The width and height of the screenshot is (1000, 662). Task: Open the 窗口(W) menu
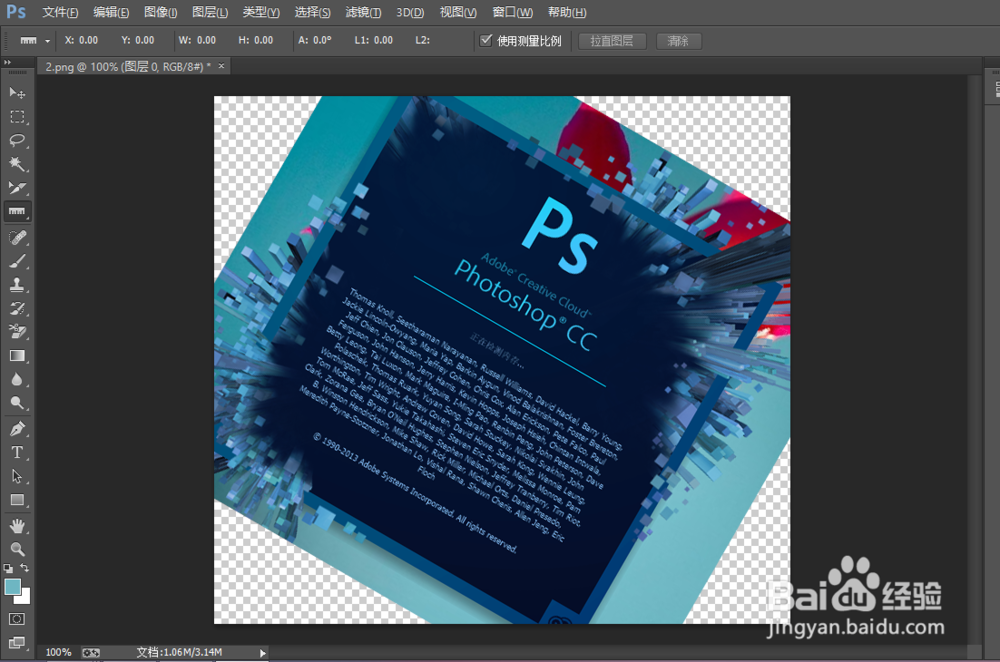[513, 12]
